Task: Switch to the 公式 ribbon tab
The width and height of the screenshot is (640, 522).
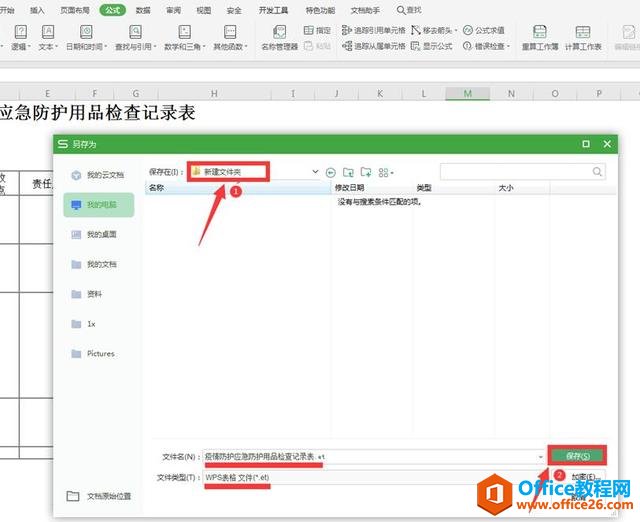Action: 113,10
